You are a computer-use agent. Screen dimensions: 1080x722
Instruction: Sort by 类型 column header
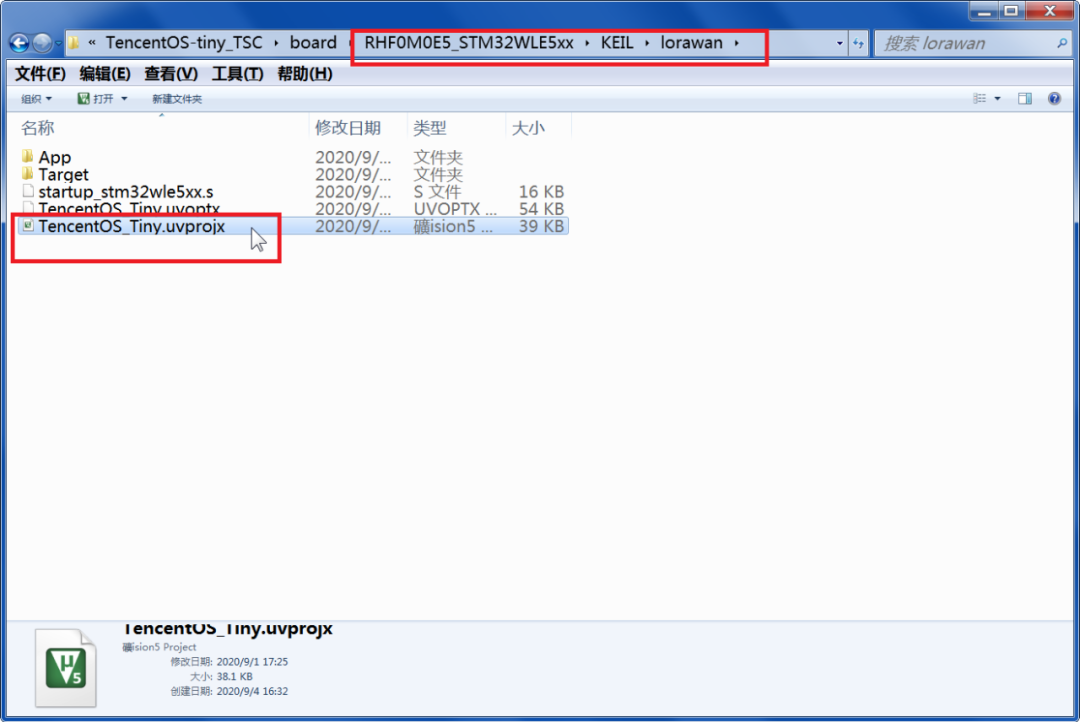pos(430,127)
